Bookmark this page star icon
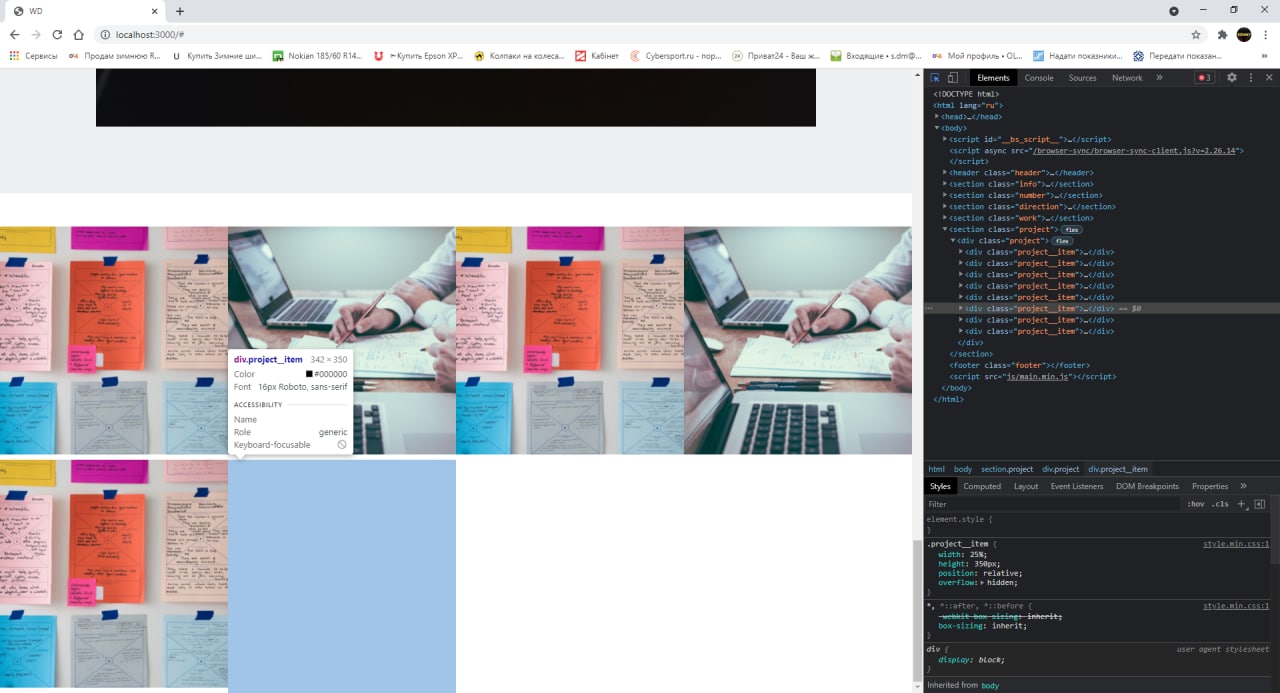 coord(1196,34)
